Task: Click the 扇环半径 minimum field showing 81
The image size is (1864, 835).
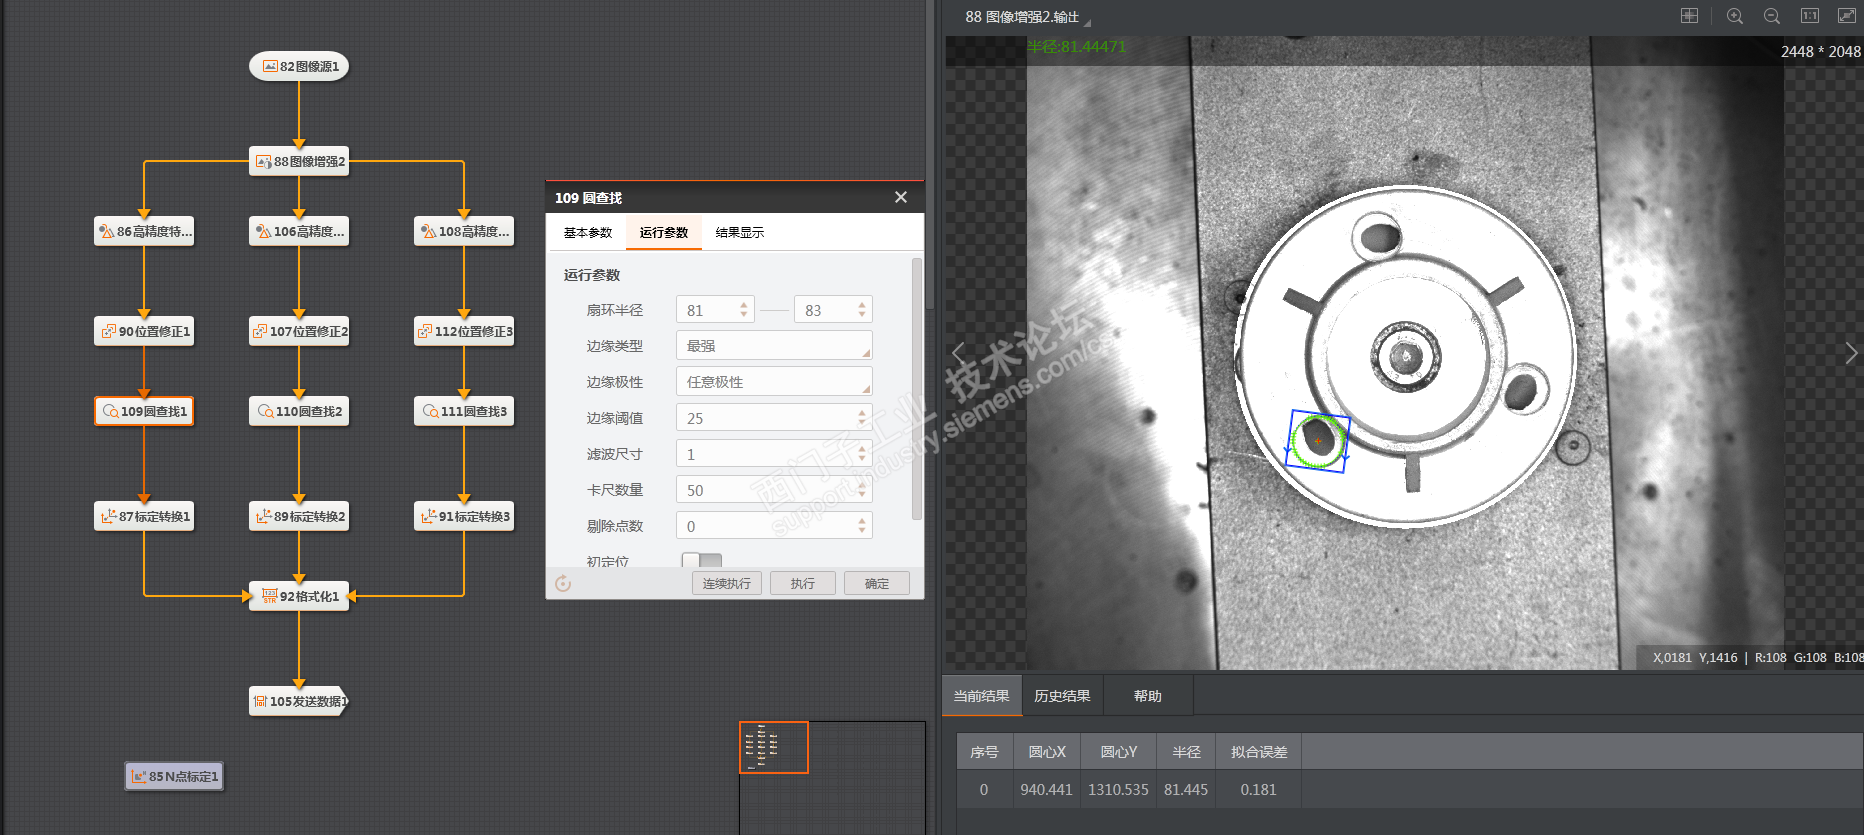Action: [715, 310]
